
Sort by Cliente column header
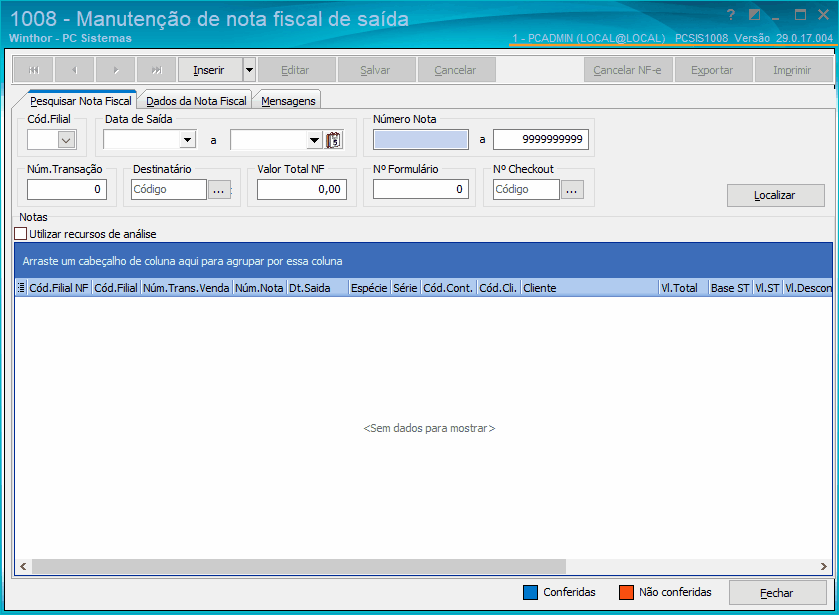pyautogui.click(x=590, y=288)
